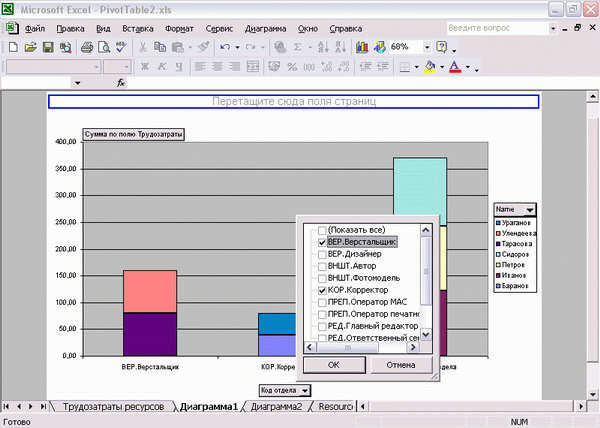600x428 pixels.
Task: Check the ПРЕП.Оператор МАС checkbox
Action: [322, 303]
